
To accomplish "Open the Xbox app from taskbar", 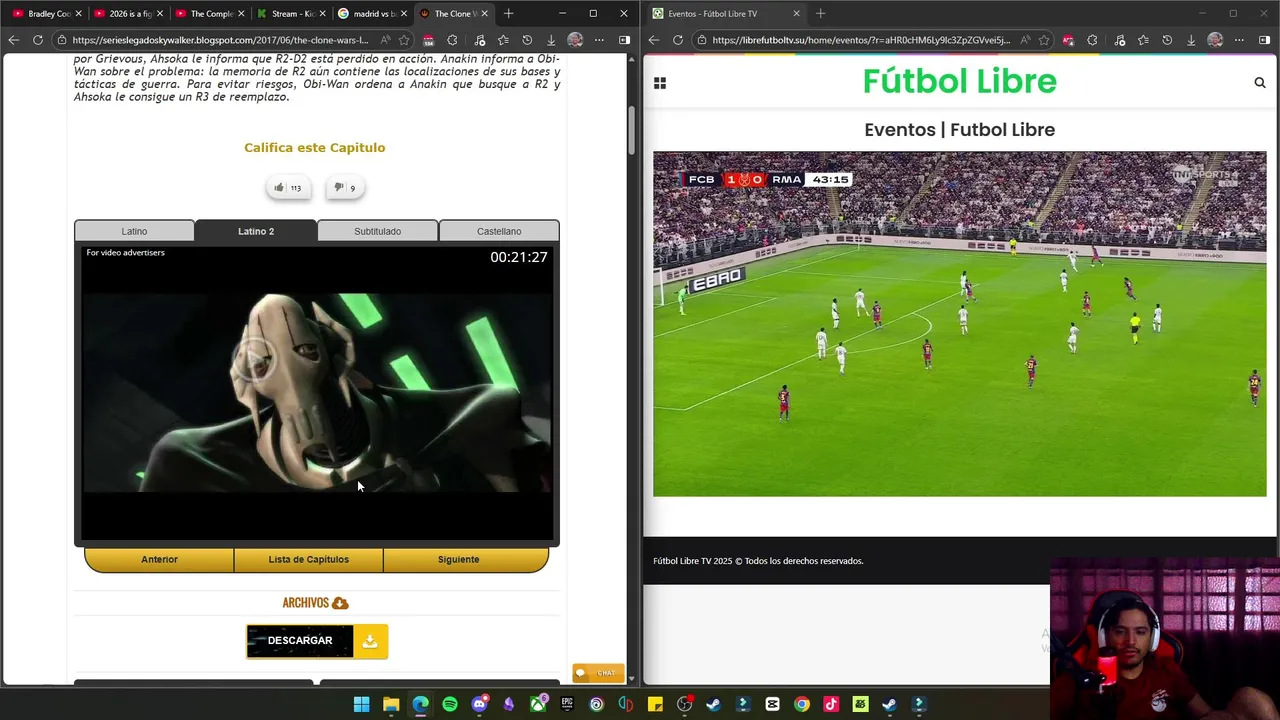I will pyautogui.click(x=538, y=704).
